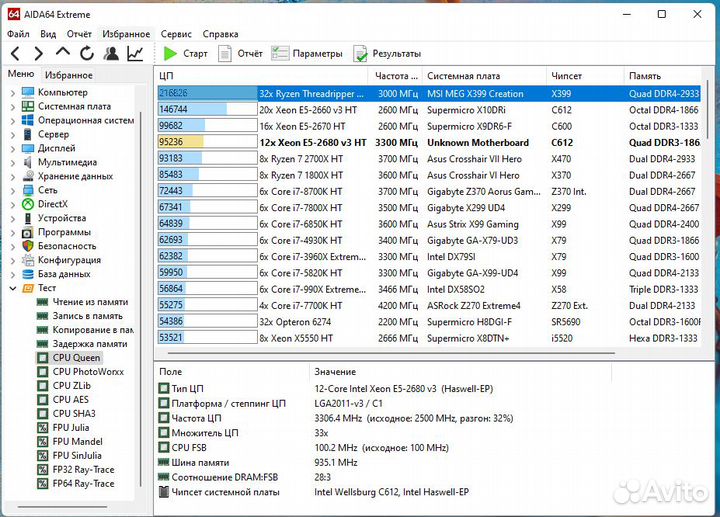This screenshot has width=720, height=517.
Task: Collapse the Тест tree node
Action: (12, 288)
